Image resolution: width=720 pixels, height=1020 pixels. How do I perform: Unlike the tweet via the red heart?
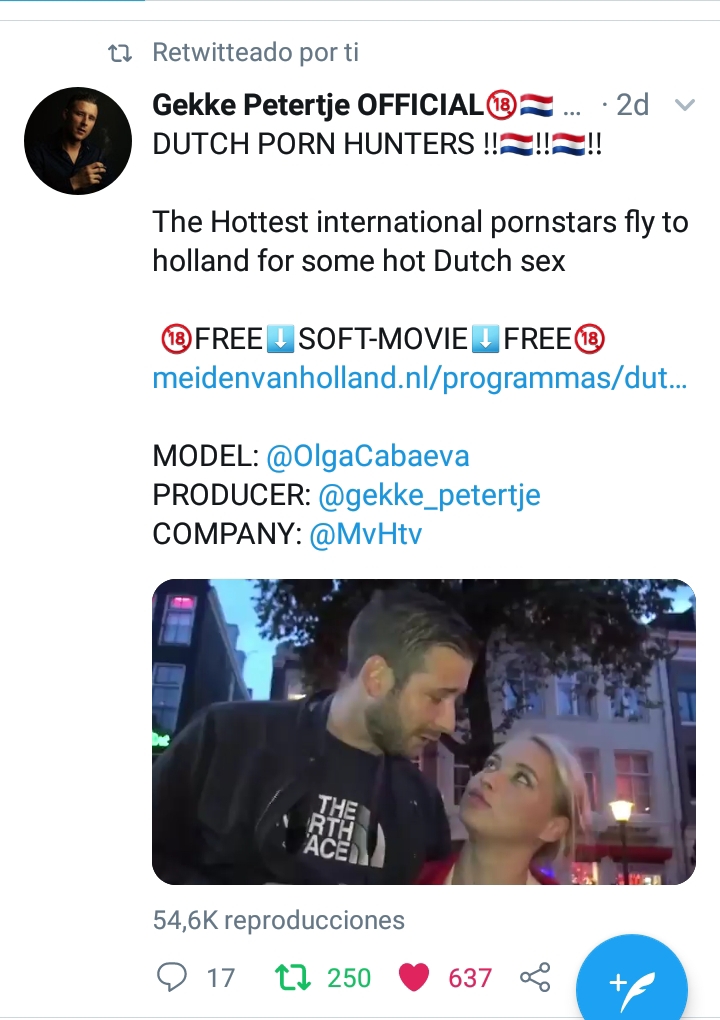click(x=414, y=978)
